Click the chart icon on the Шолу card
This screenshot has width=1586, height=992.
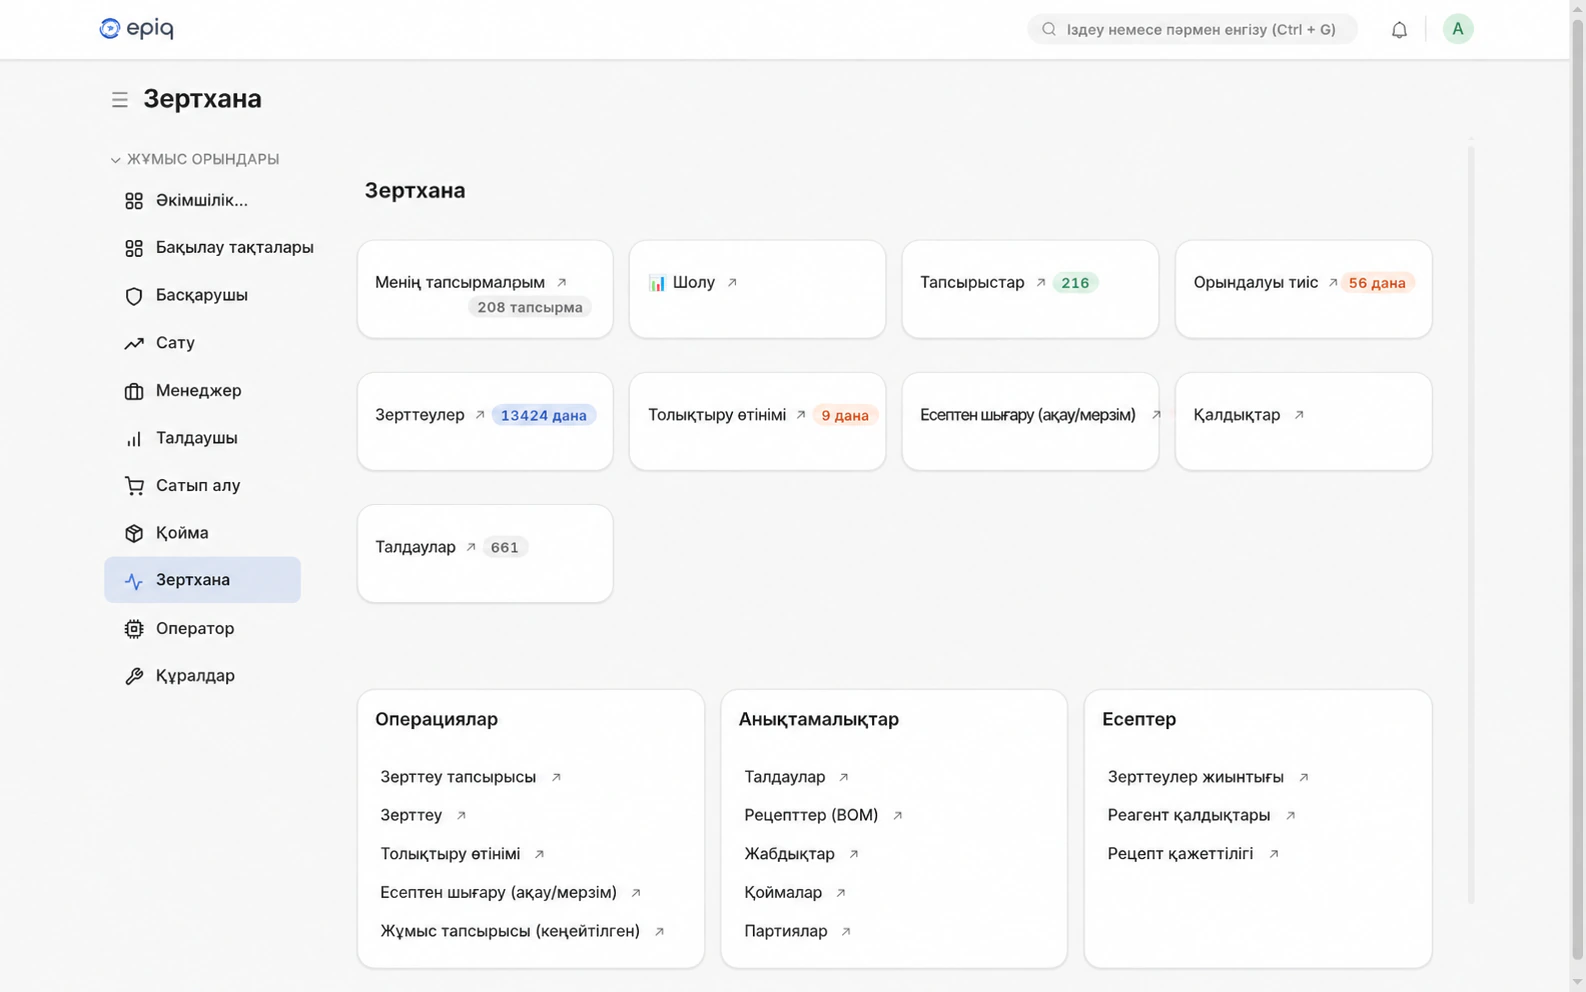point(657,283)
